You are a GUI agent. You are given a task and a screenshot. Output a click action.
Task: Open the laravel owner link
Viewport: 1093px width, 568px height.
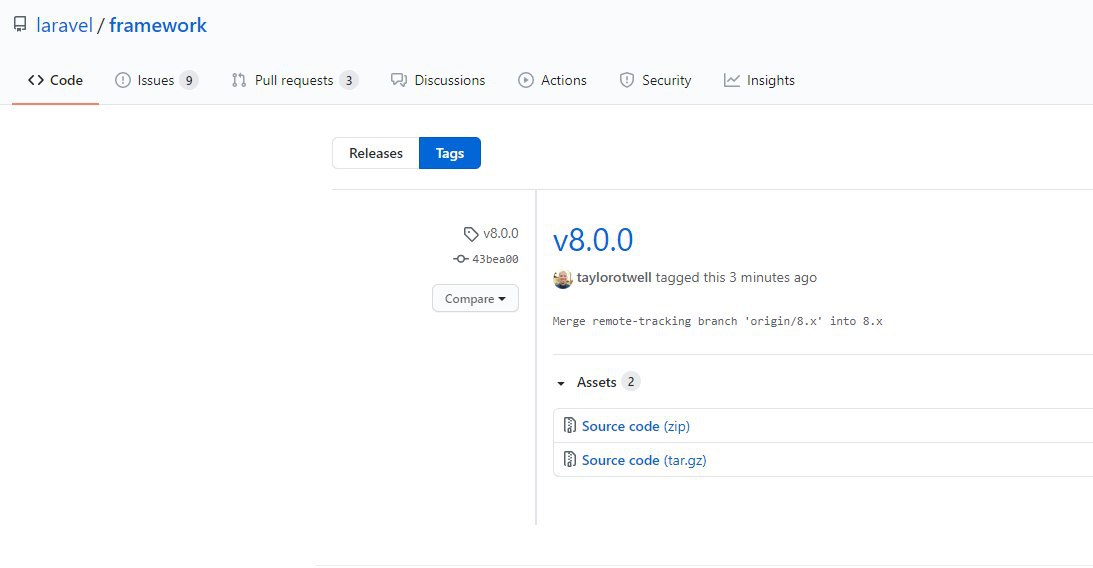(x=64, y=25)
